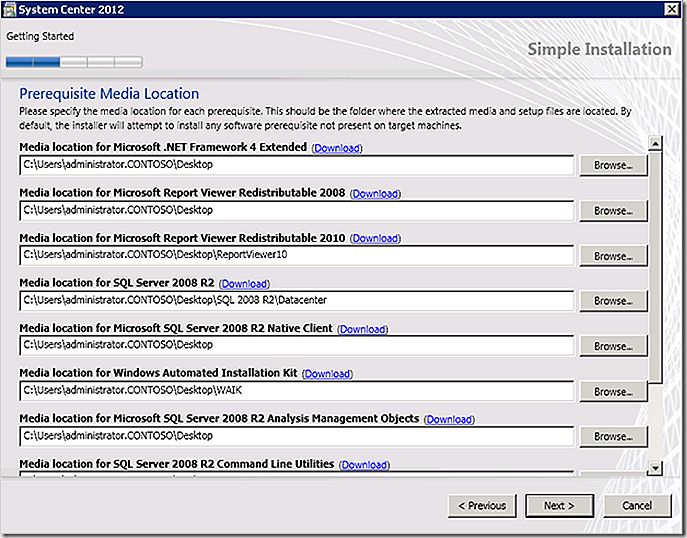The width and height of the screenshot is (687, 538).
Task: Browse for SQL Server Native Client media
Action: 613,346
